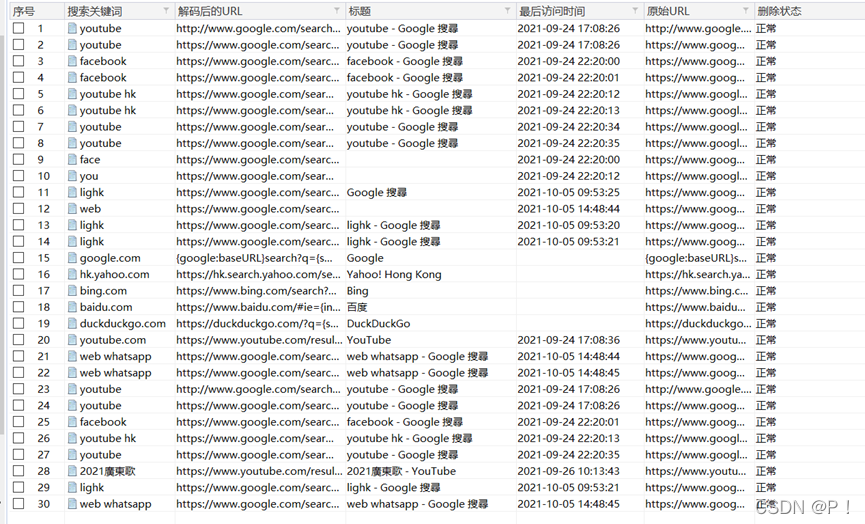Image resolution: width=865 pixels, height=524 pixels.
Task: Select title 'Google 搜尋' in row 11
Action: point(377,192)
